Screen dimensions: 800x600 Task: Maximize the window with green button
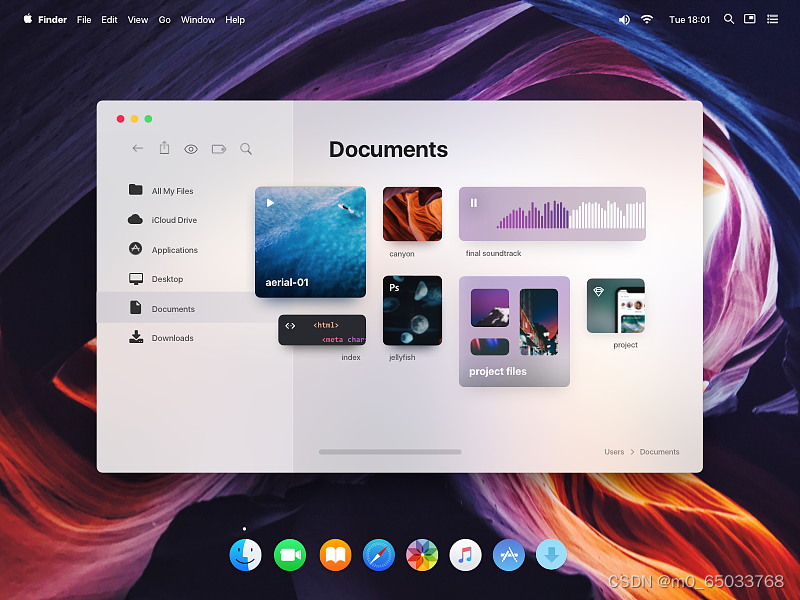point(148,119)
